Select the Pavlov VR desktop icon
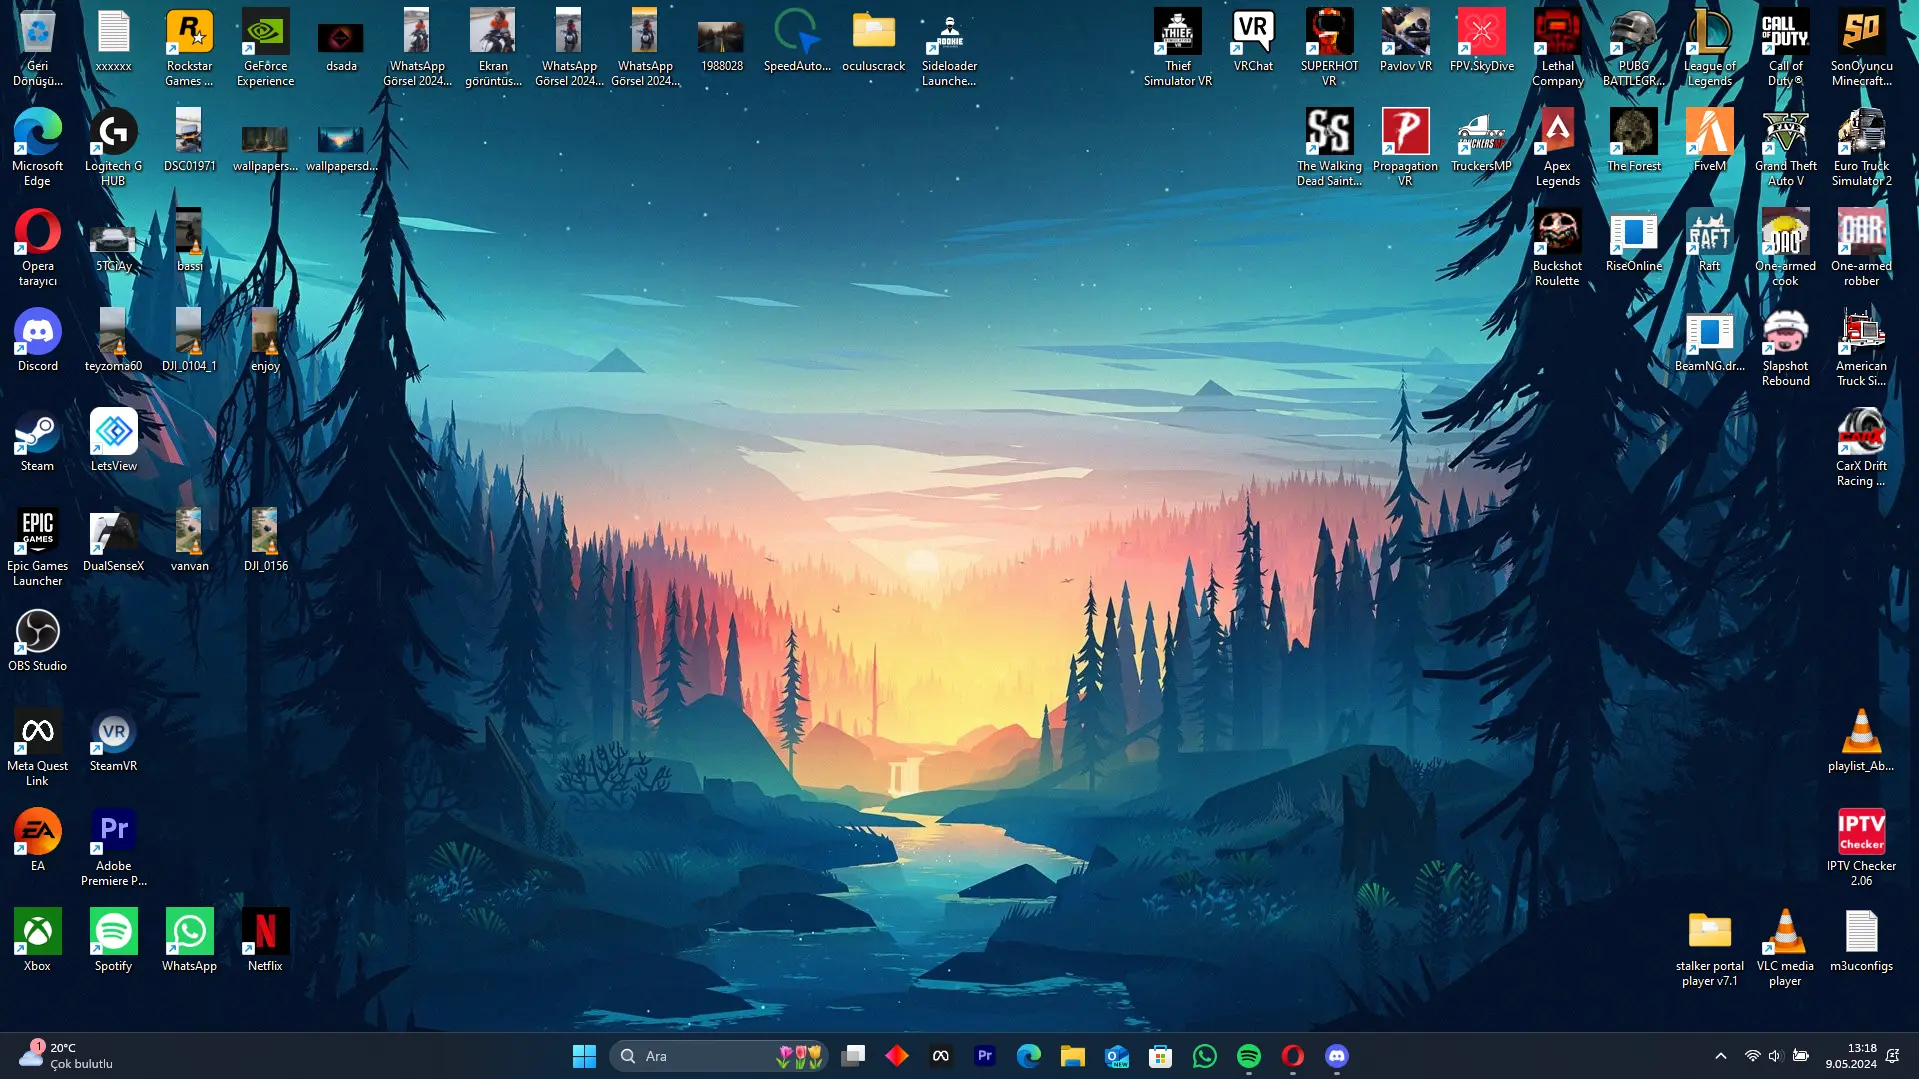 (x=1405, y=40)
